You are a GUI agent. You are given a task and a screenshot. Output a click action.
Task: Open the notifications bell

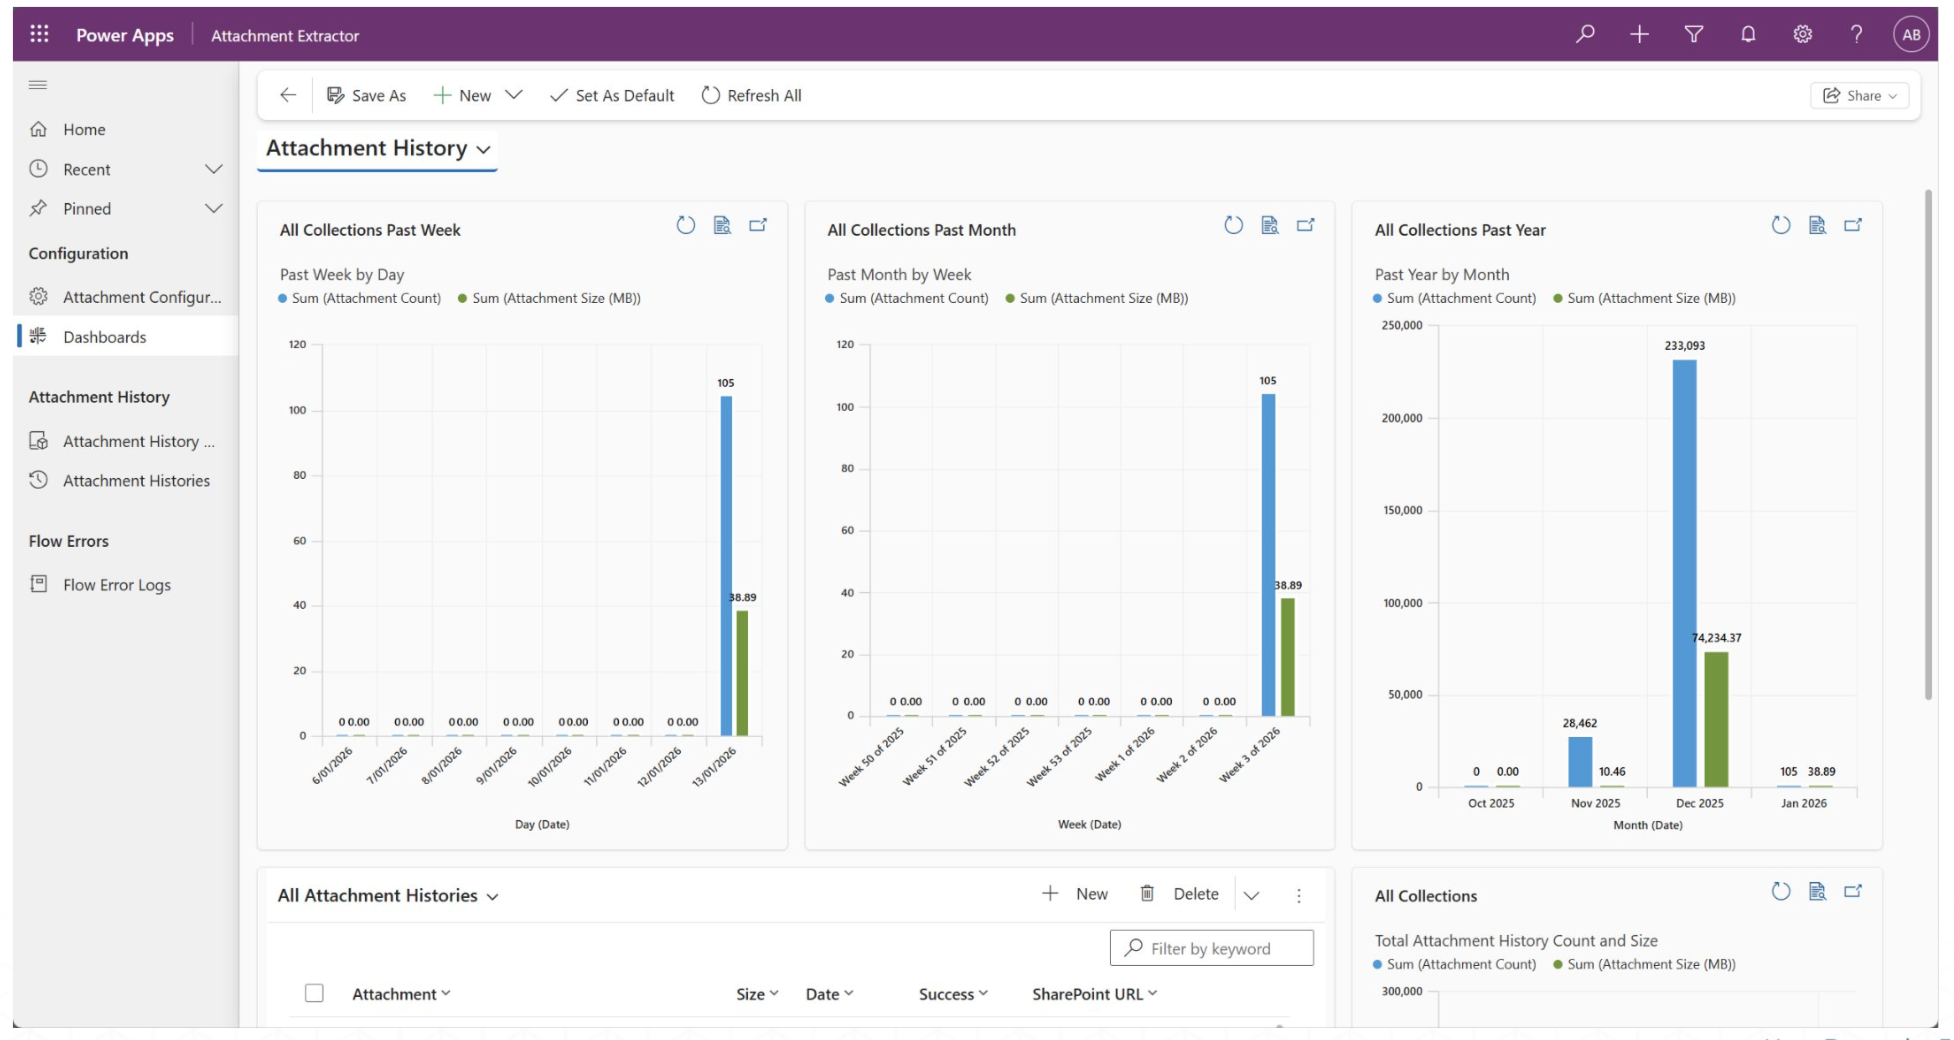[1748, 34]
